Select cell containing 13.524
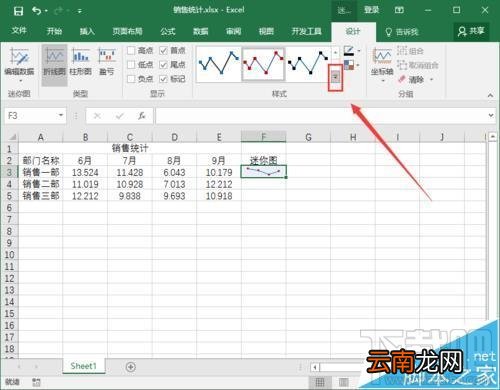Viewport: 500px width, 390px height. click(85, 172)
